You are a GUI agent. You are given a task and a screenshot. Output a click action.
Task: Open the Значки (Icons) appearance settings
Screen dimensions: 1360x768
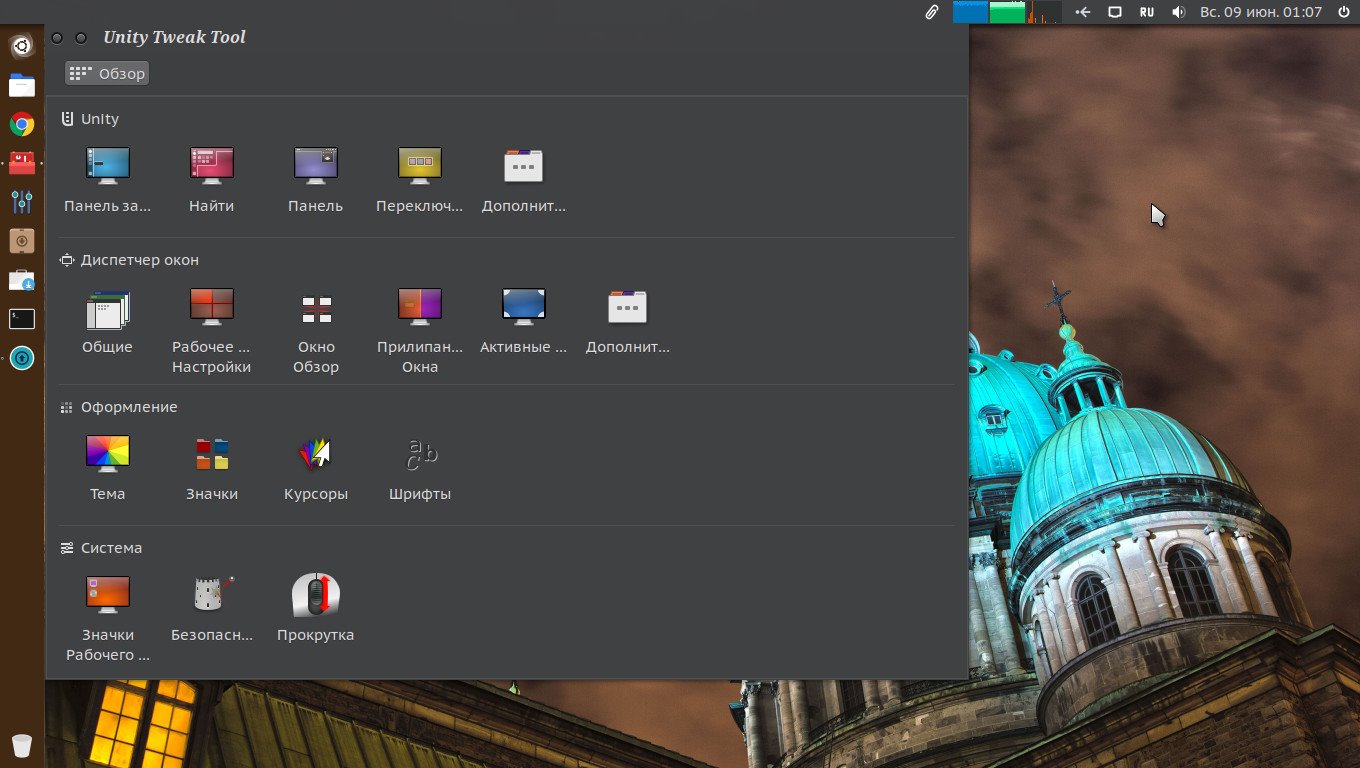point(211,455)
